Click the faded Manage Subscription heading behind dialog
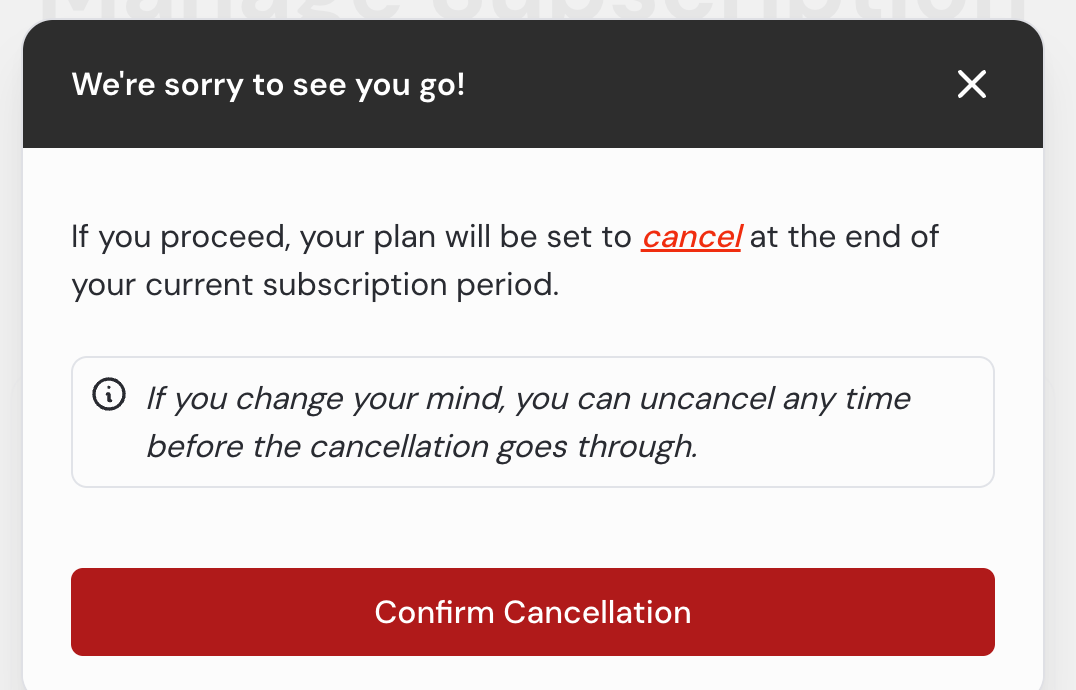The image size is (1076, 690). [533, 9]
